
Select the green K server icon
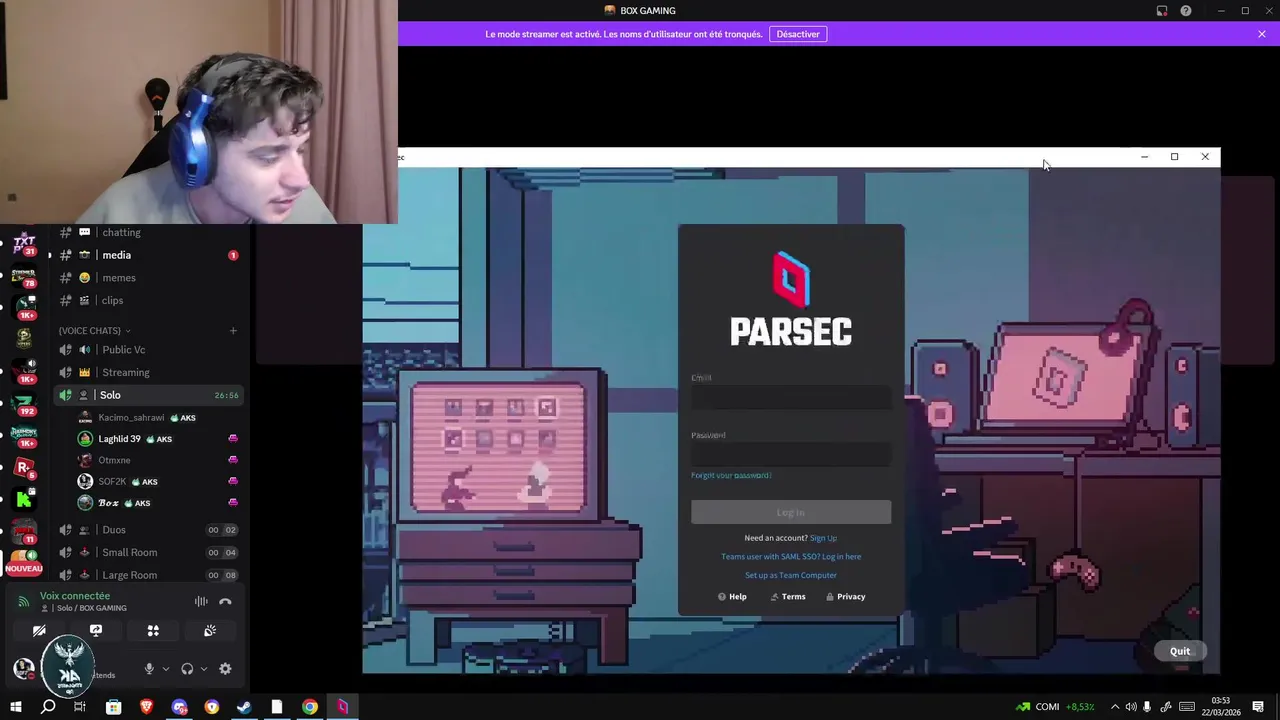[x=24, y=499]
